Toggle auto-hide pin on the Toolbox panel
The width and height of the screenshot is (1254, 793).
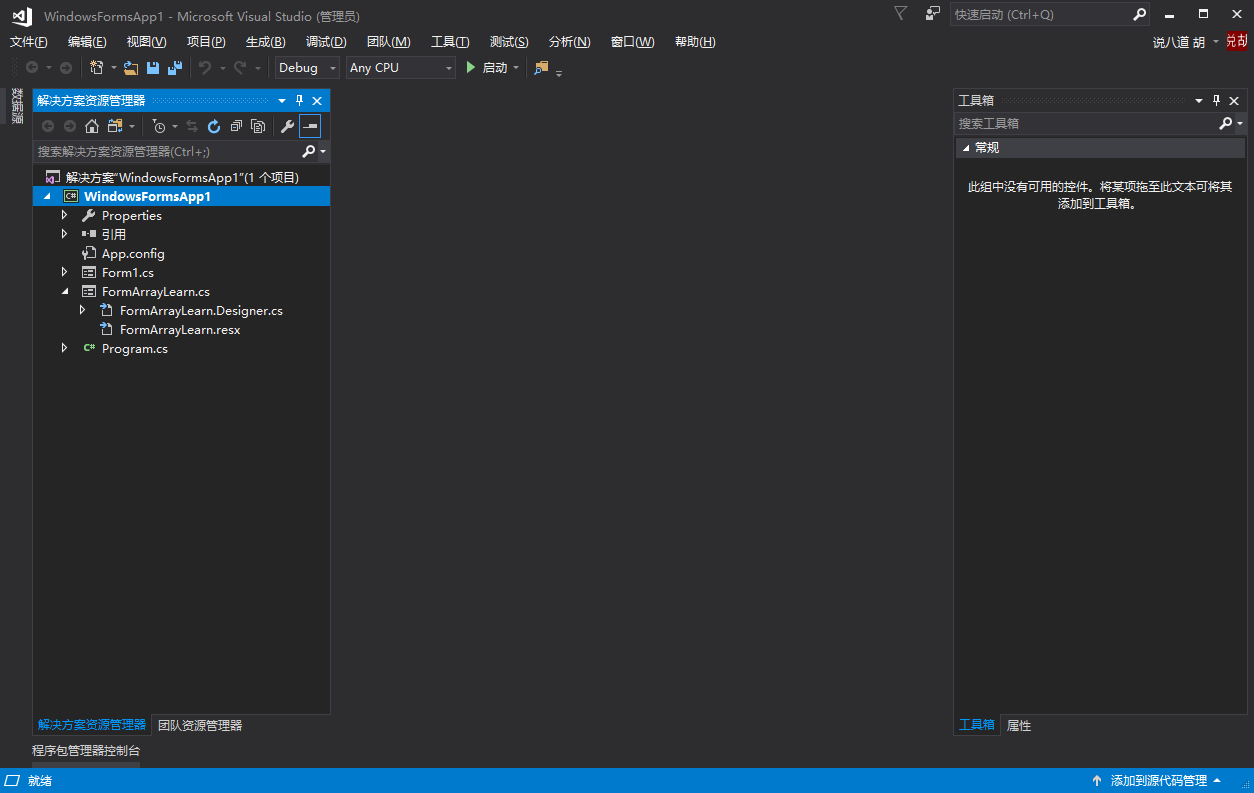[1216, 101]
